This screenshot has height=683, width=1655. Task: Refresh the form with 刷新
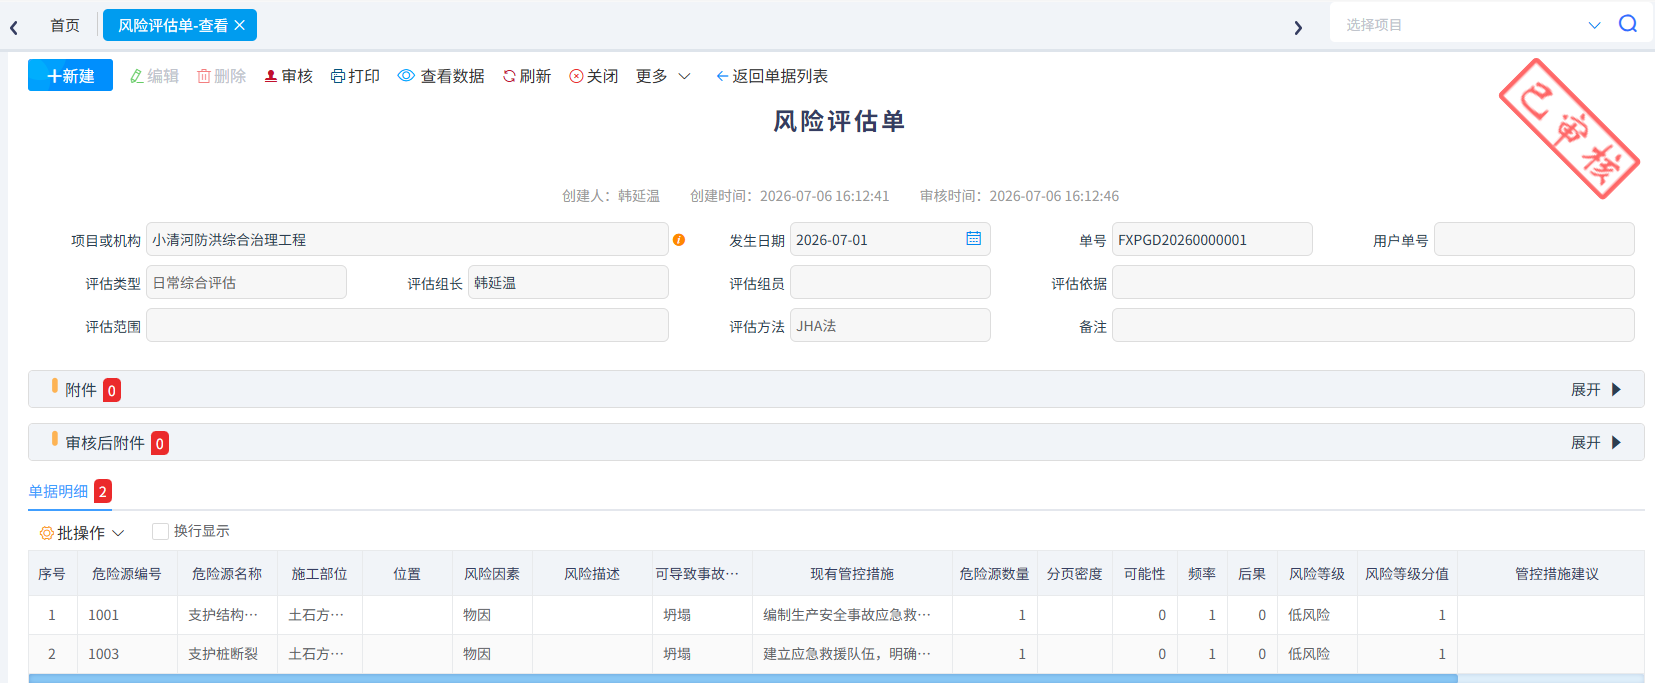(527, 76)
